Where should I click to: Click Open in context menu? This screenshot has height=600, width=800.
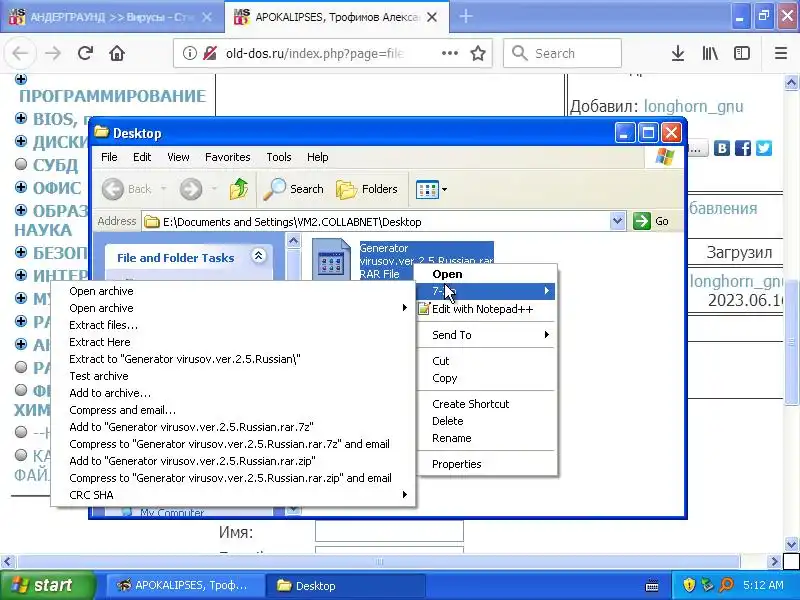click(487, 274)
